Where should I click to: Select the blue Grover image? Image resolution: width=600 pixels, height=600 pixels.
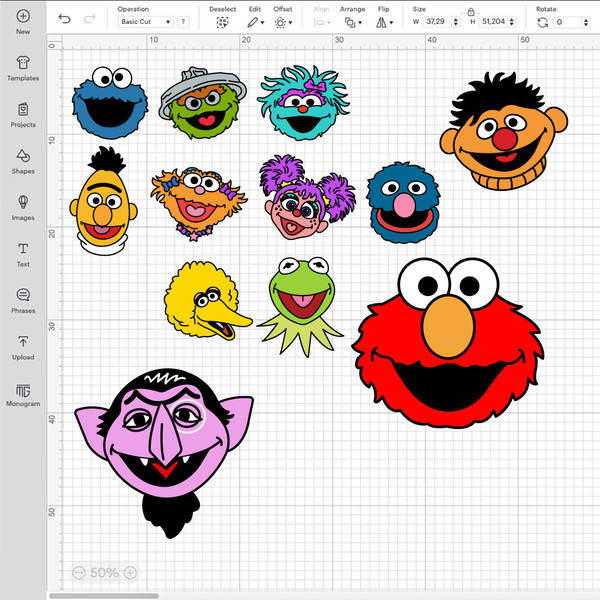(x=403, y=203)
